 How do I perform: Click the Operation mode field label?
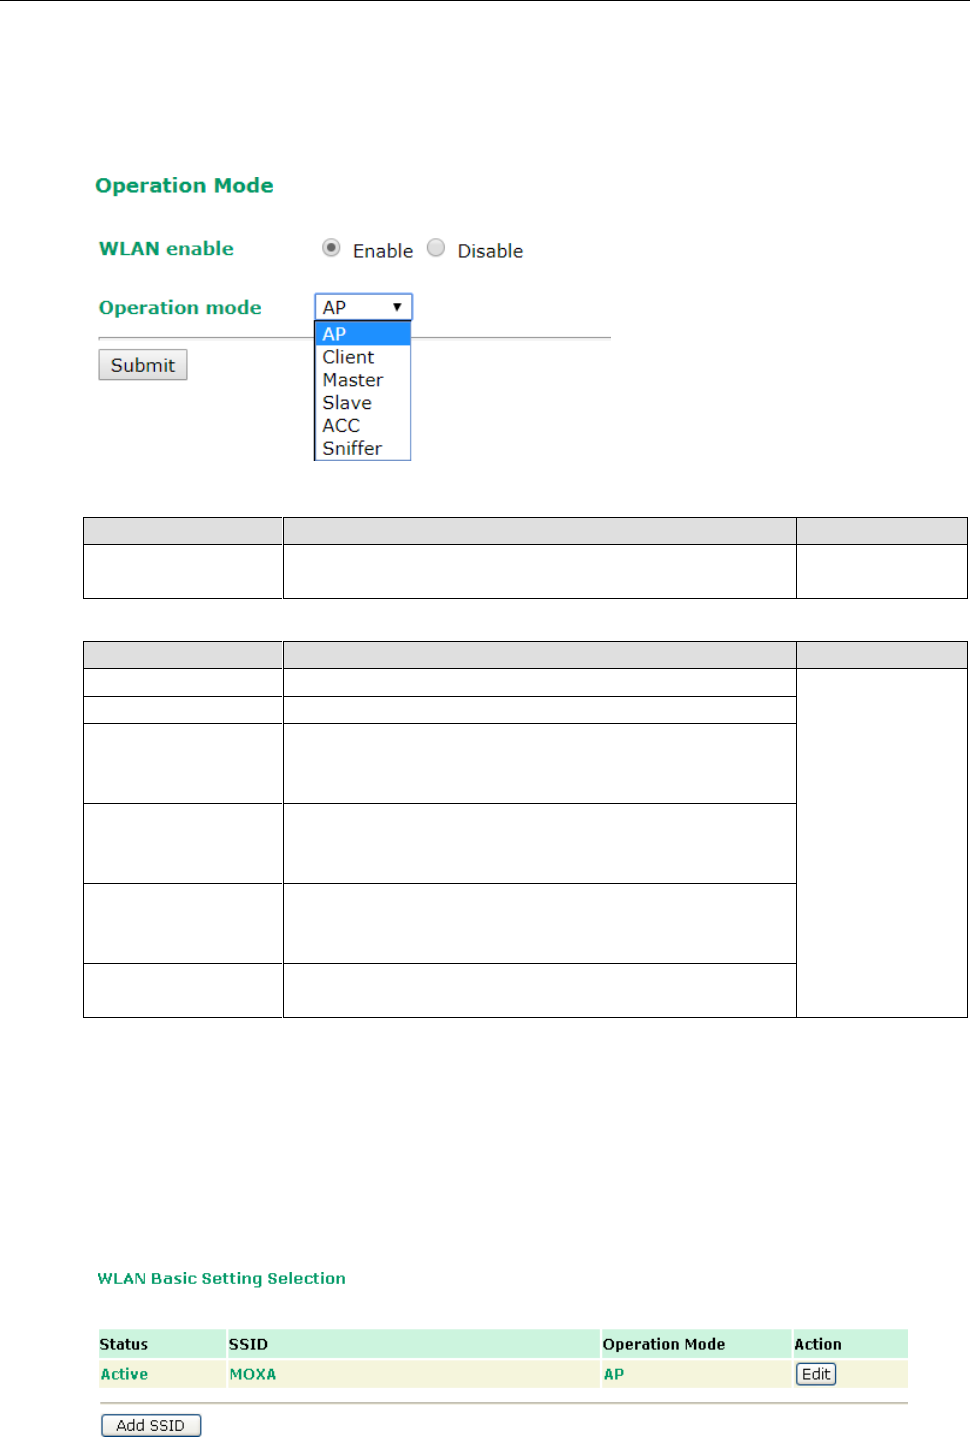coord(180,307)
